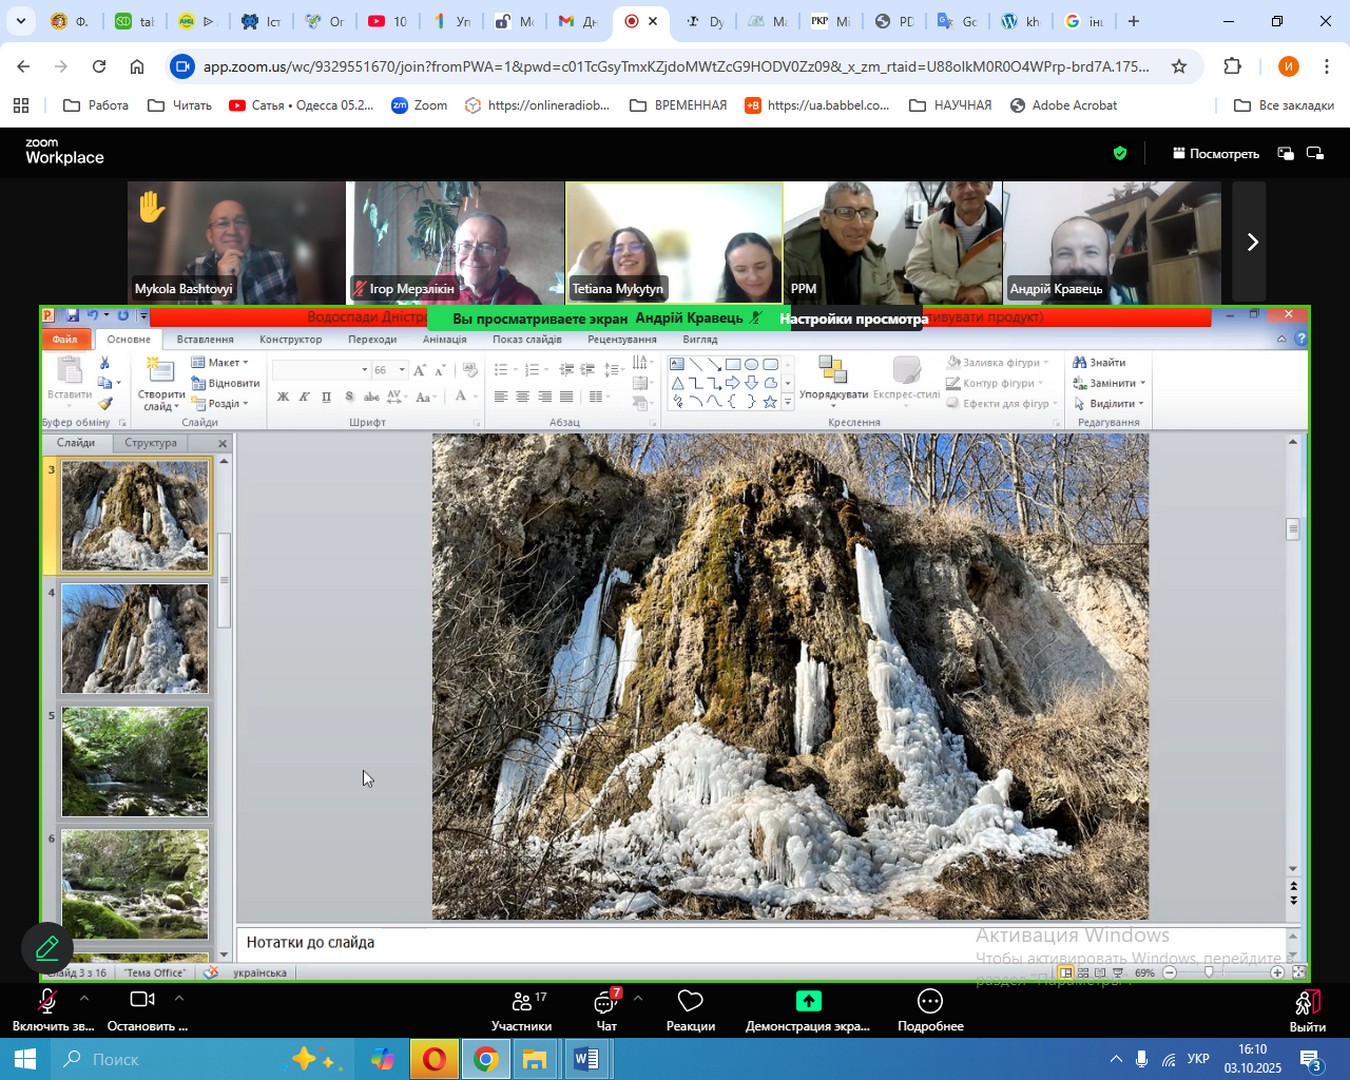
Task: Stop the video camera
Action: tap(142, 1000)
